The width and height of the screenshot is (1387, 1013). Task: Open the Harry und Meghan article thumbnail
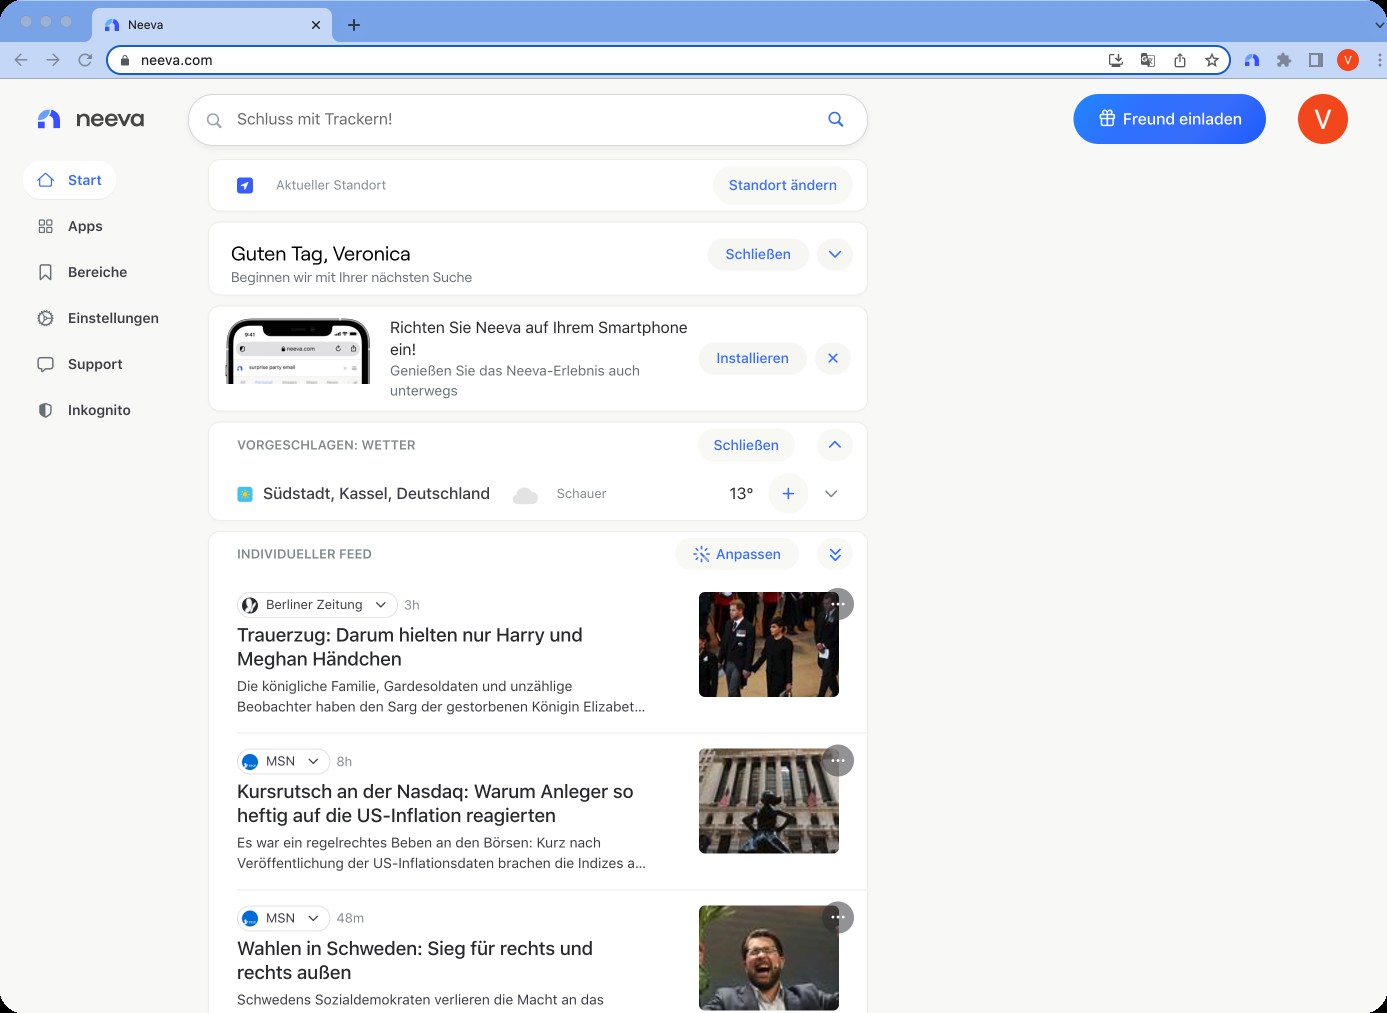click(x=769, y=644)
